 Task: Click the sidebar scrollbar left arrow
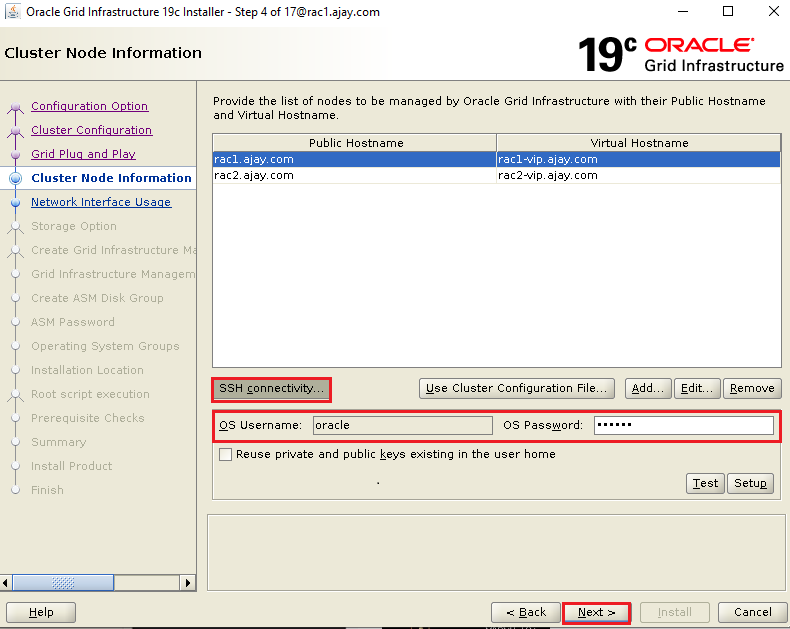(x=6, y=583)
